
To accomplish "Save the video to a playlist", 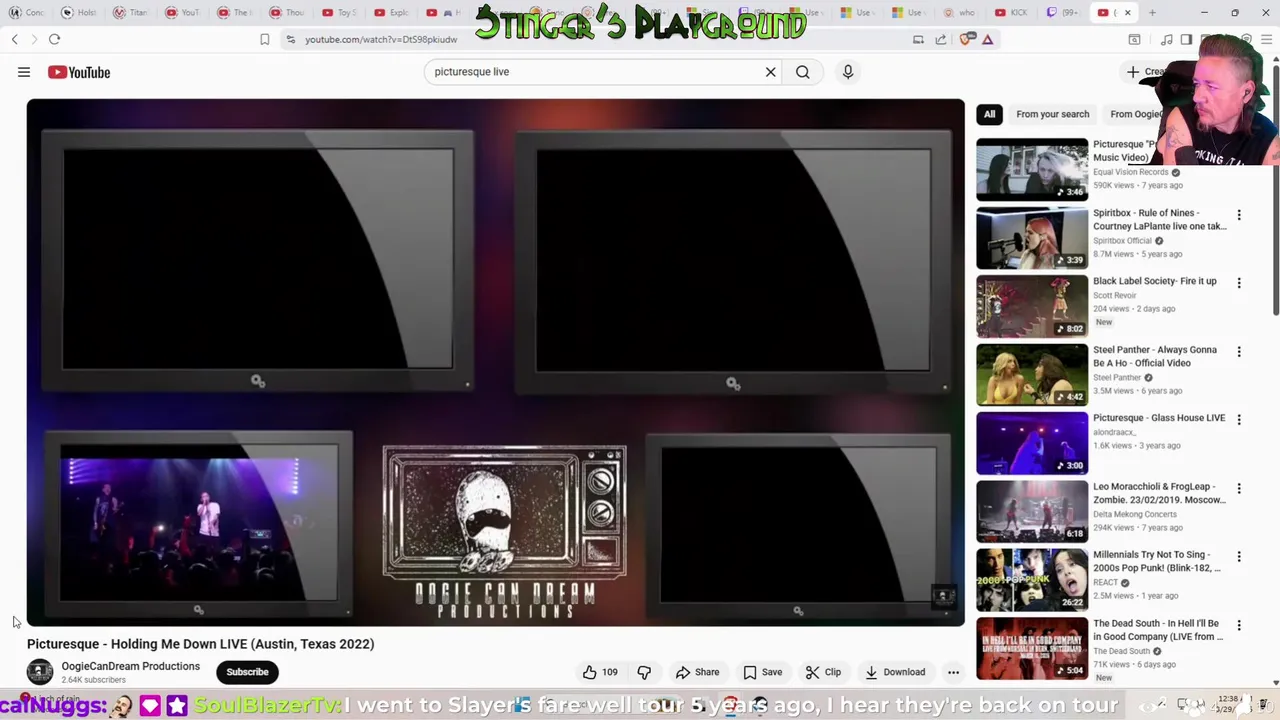I will click(762, 672).
